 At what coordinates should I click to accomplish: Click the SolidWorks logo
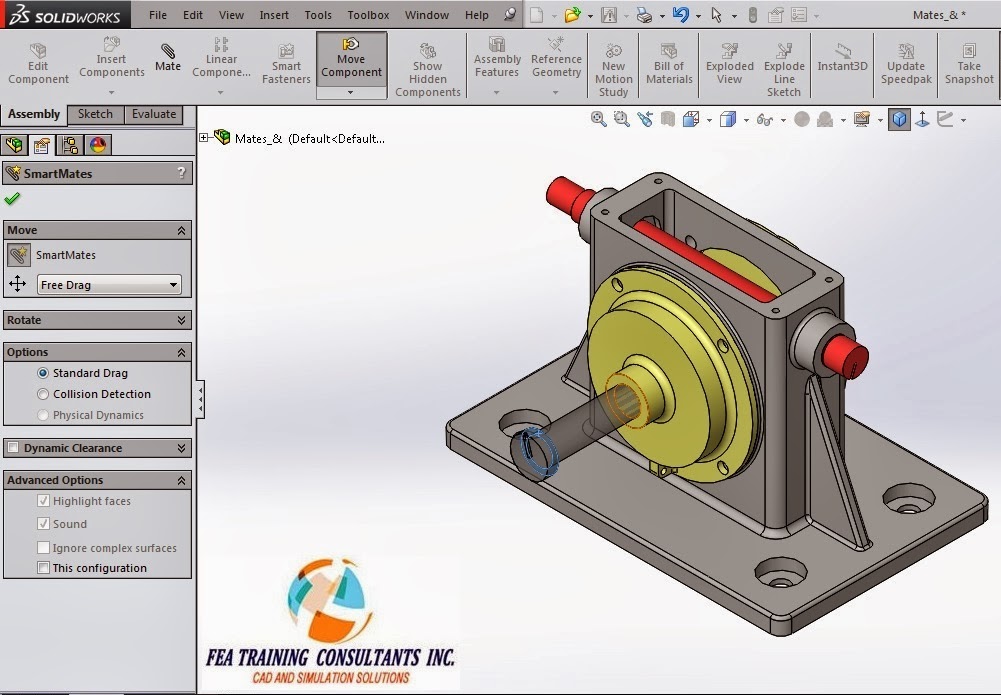tap(65, 14)
